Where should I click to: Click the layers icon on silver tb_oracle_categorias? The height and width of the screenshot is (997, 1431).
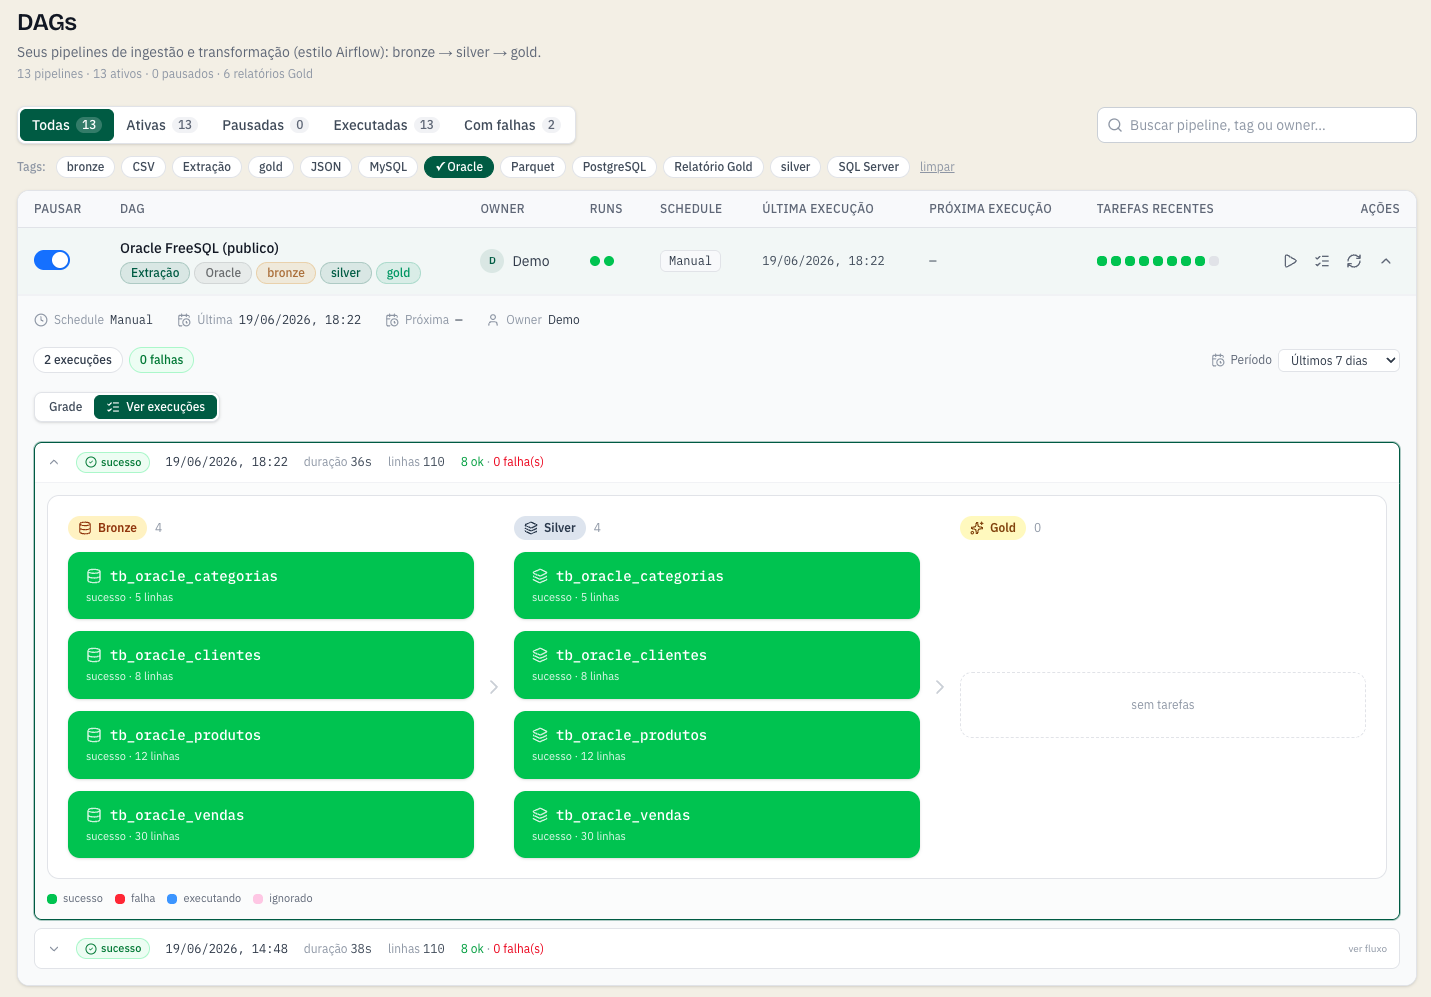coord(540,576)
